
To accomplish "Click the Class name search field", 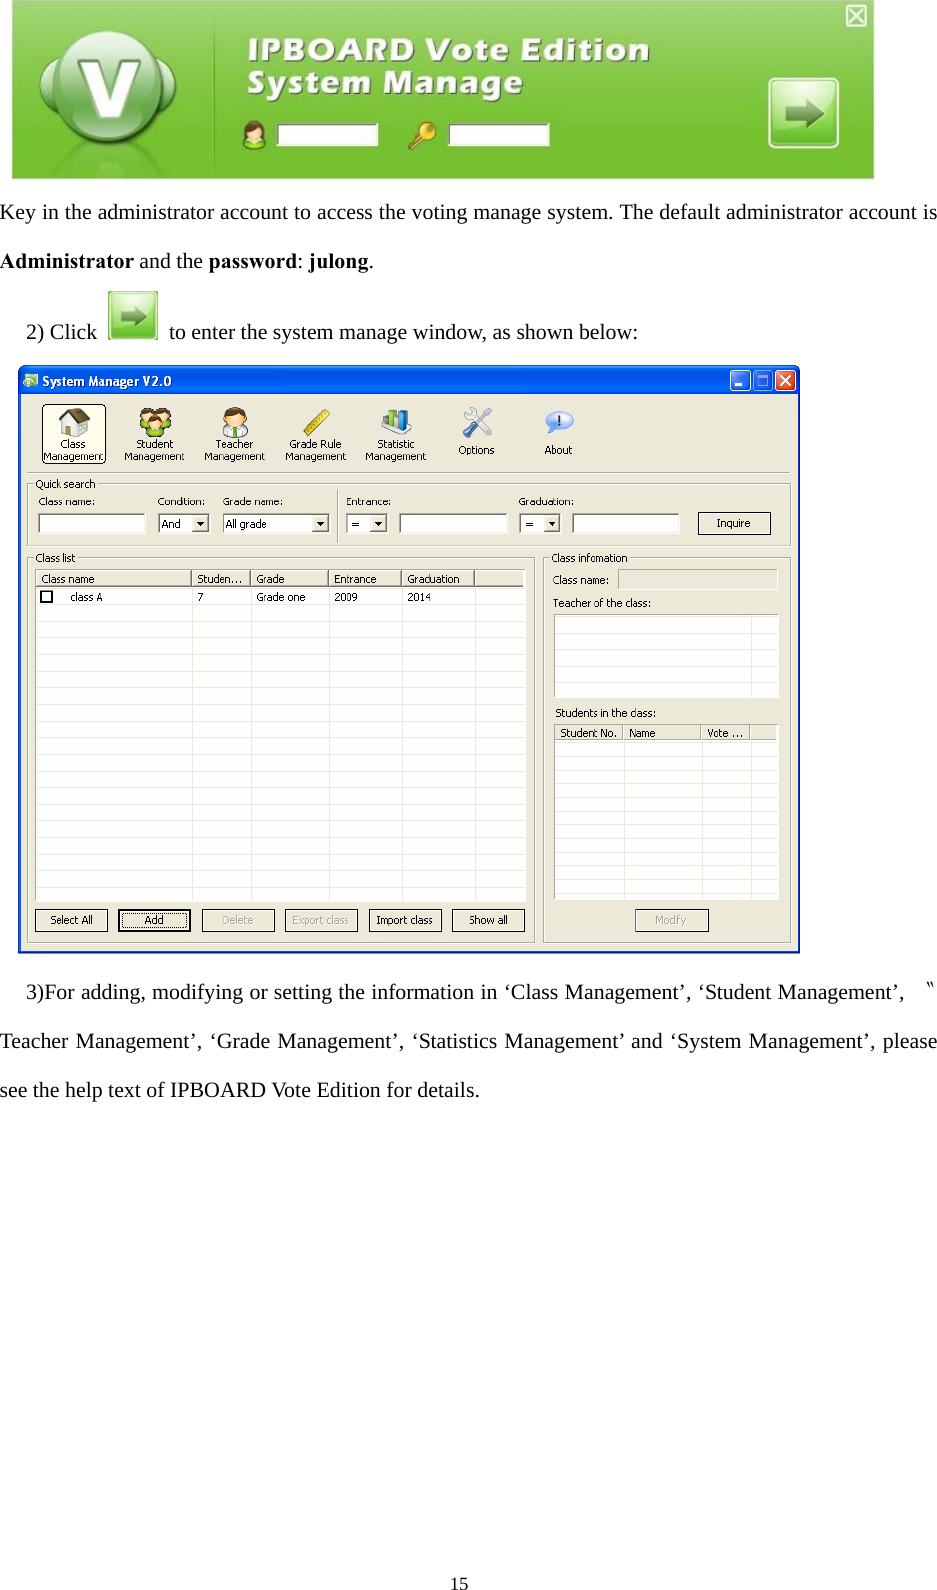I will point(92,524).
